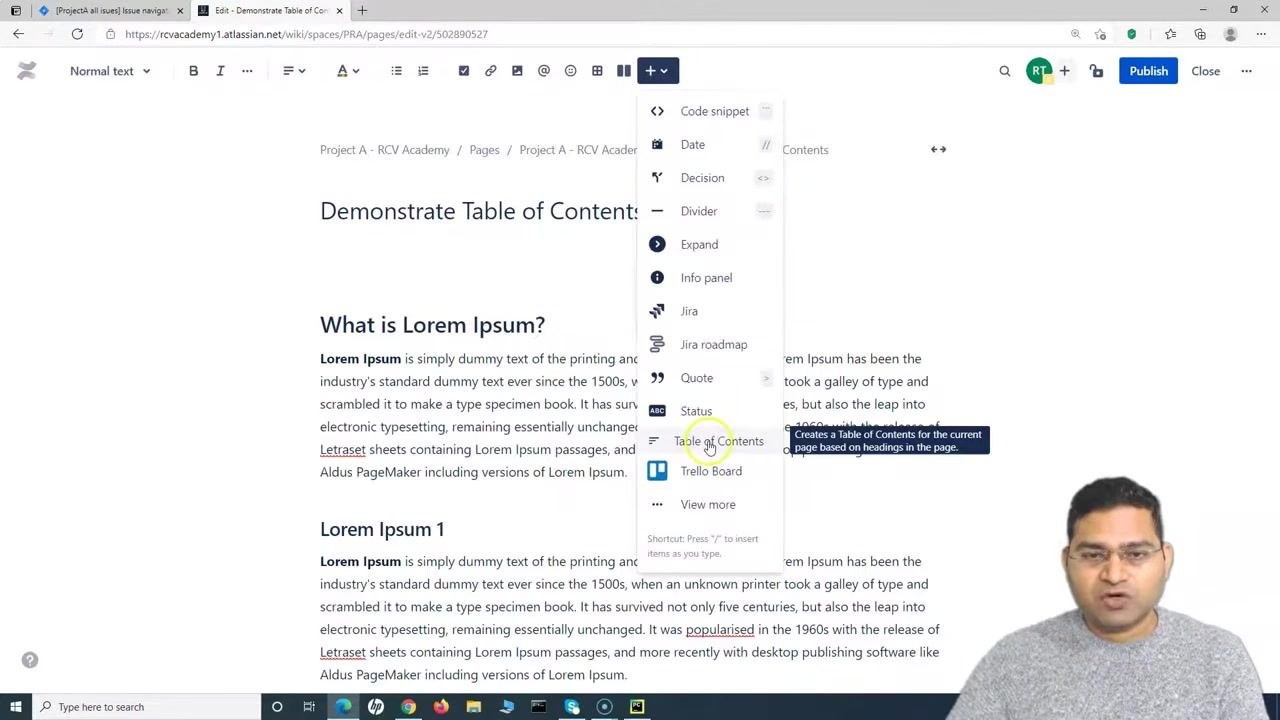Open browser collections icon
The image size is (1280, 720).
coord(1200,34)
